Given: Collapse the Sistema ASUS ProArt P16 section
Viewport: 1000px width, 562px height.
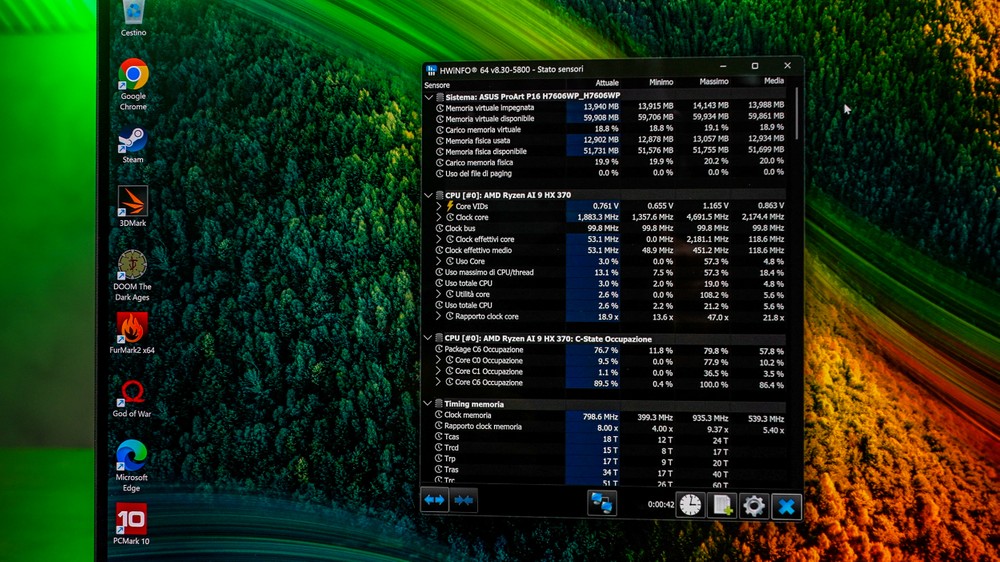Looking at the screenshot, I should [x=429, y=98].
